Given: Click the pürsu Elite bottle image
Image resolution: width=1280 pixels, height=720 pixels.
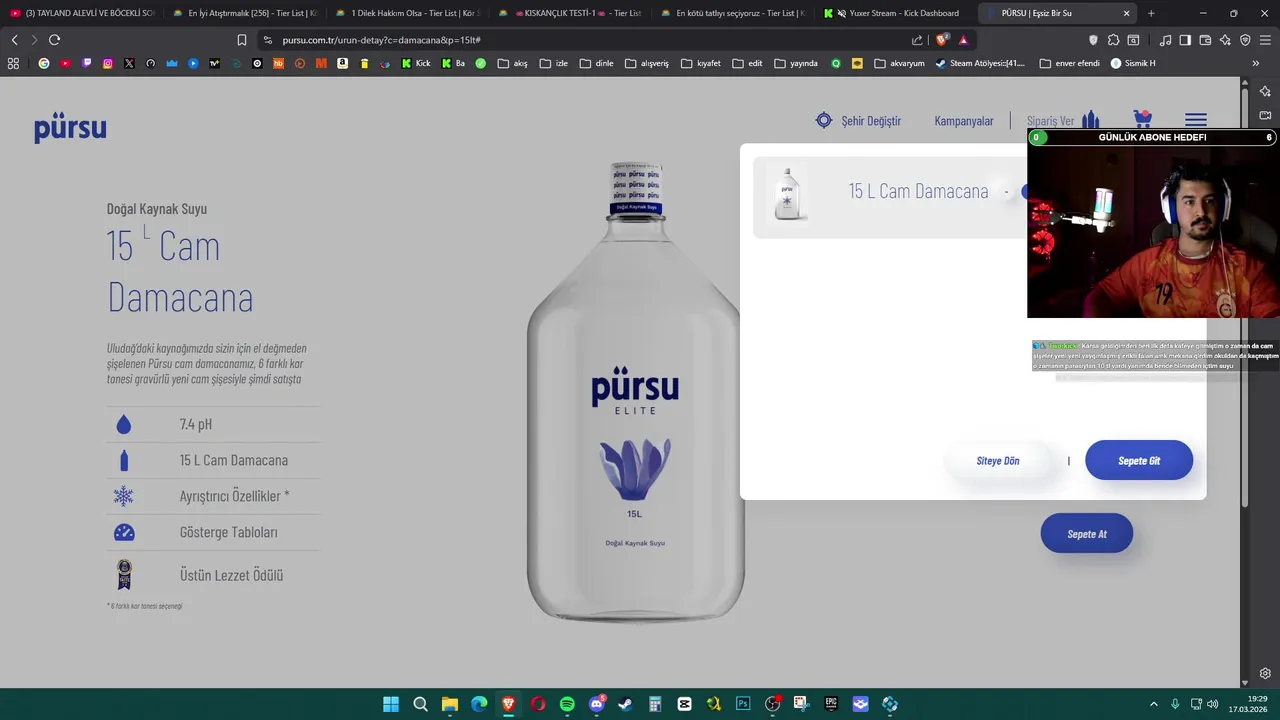Looking at the screenshot, I should coord(636,392).
